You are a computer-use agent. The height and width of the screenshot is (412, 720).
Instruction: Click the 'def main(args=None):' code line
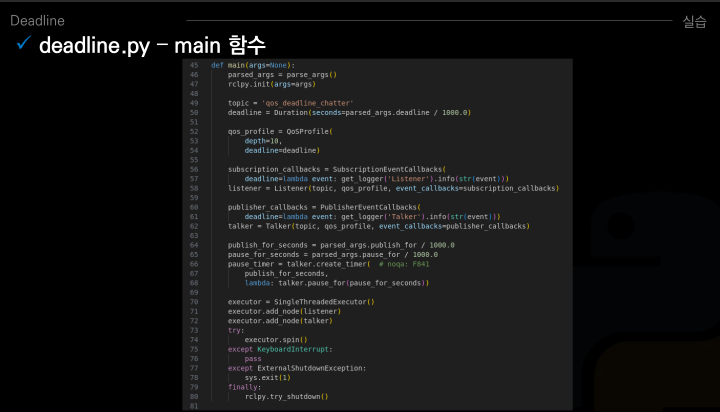253,65
